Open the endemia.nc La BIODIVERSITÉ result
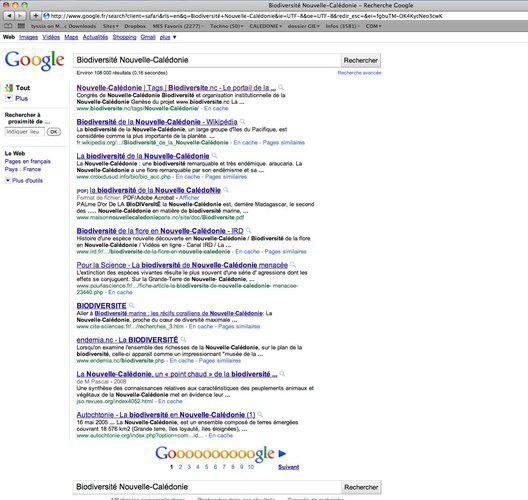The height and width of the screenshot is (500, 528). click(127, 340)
